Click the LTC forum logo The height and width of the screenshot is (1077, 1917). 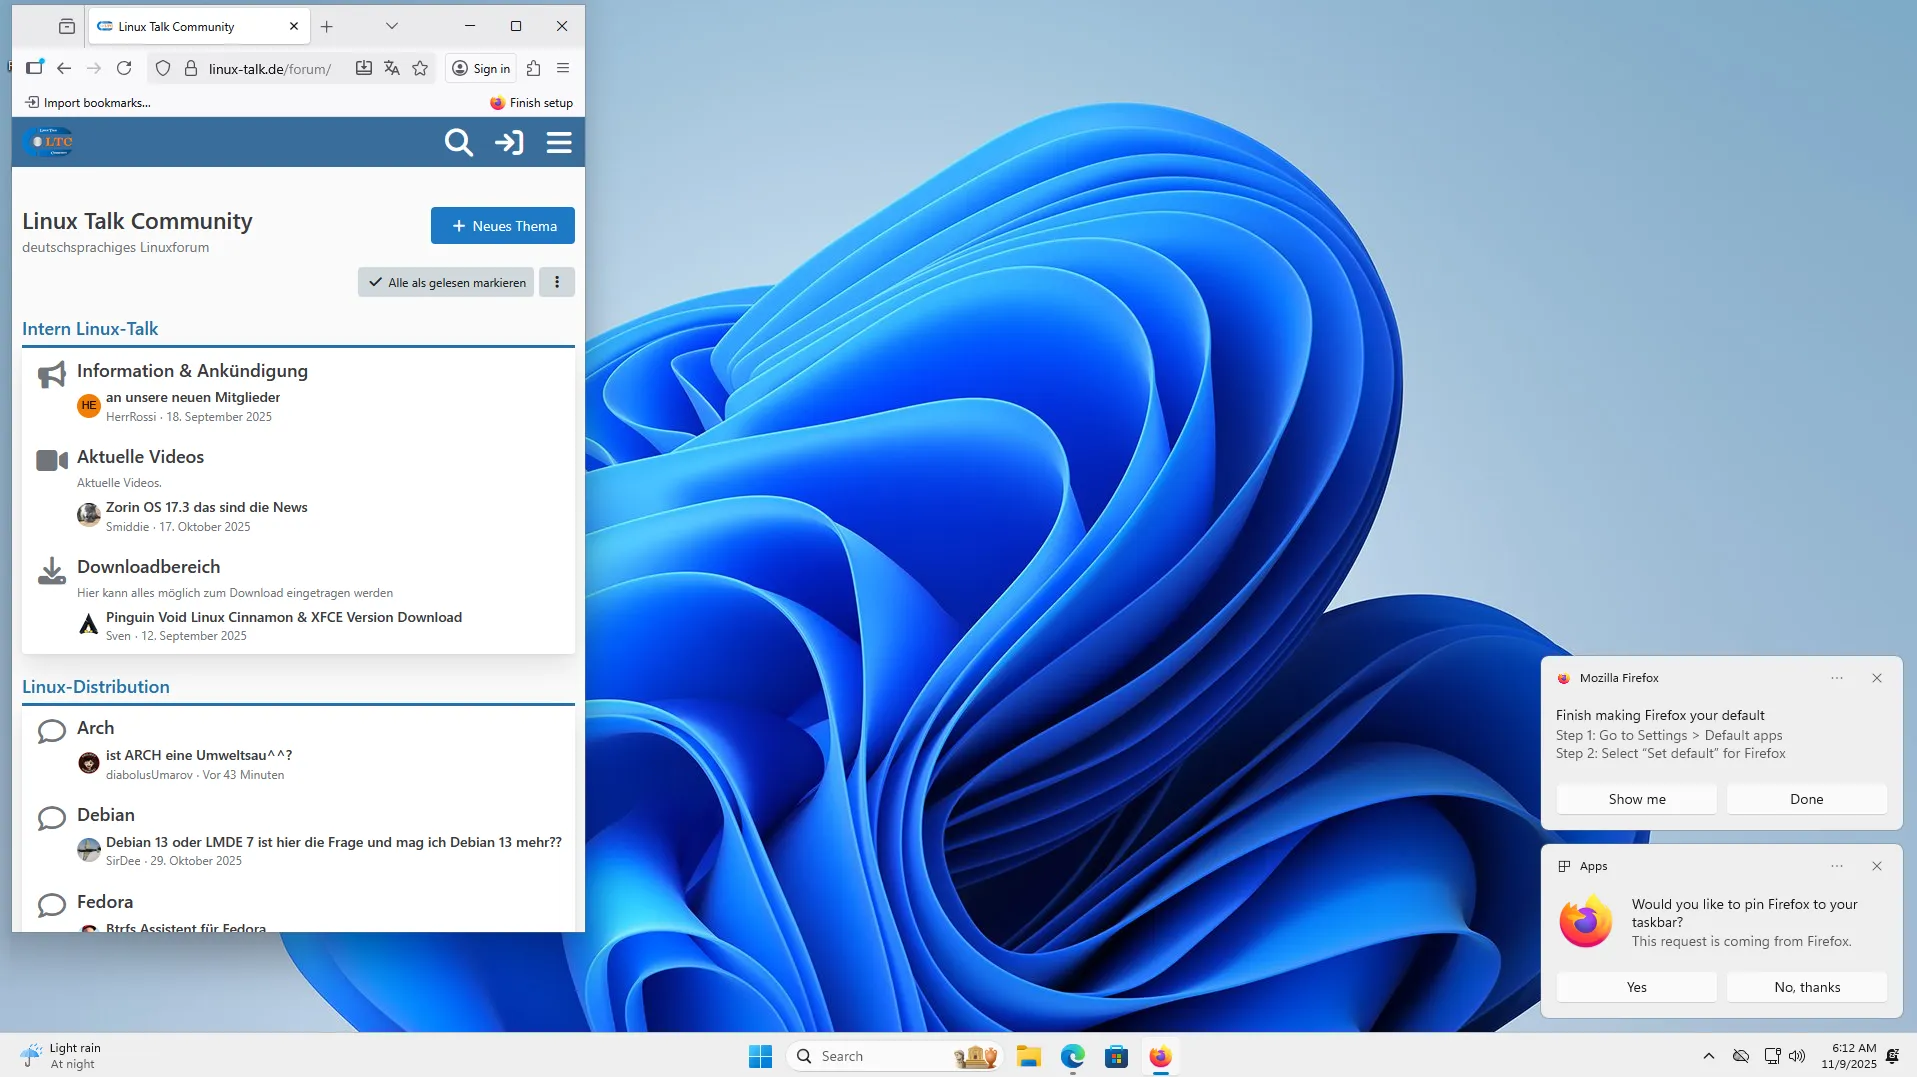(x=48, y=142)
